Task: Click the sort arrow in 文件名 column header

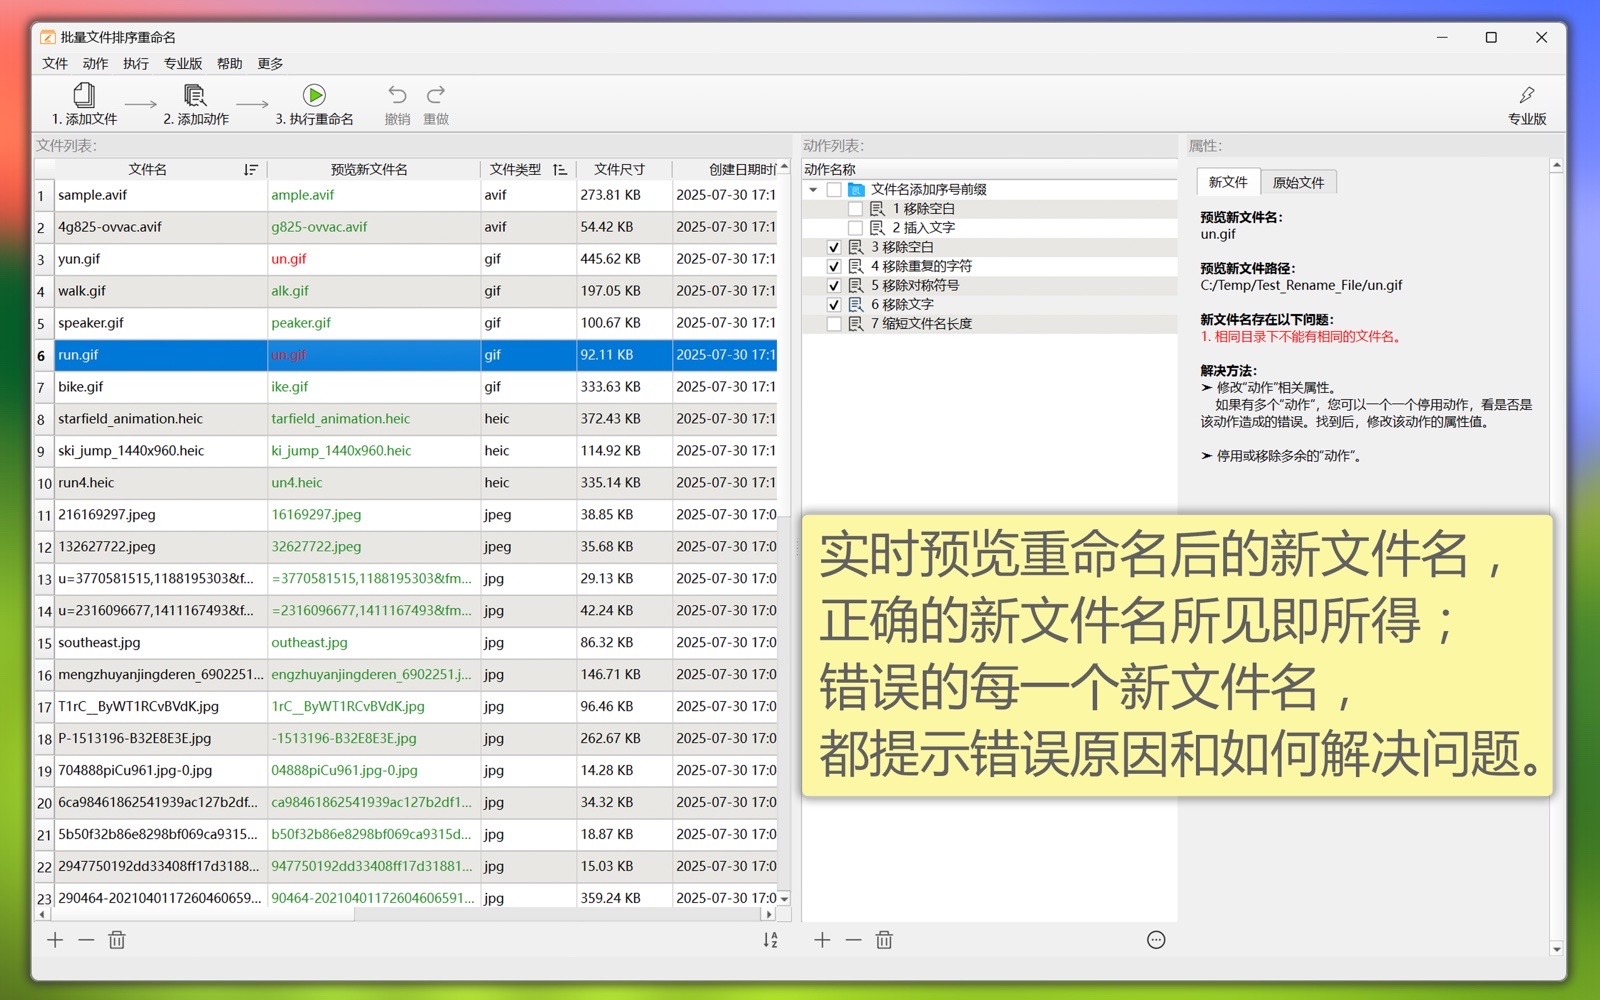Action: point(250,170)
